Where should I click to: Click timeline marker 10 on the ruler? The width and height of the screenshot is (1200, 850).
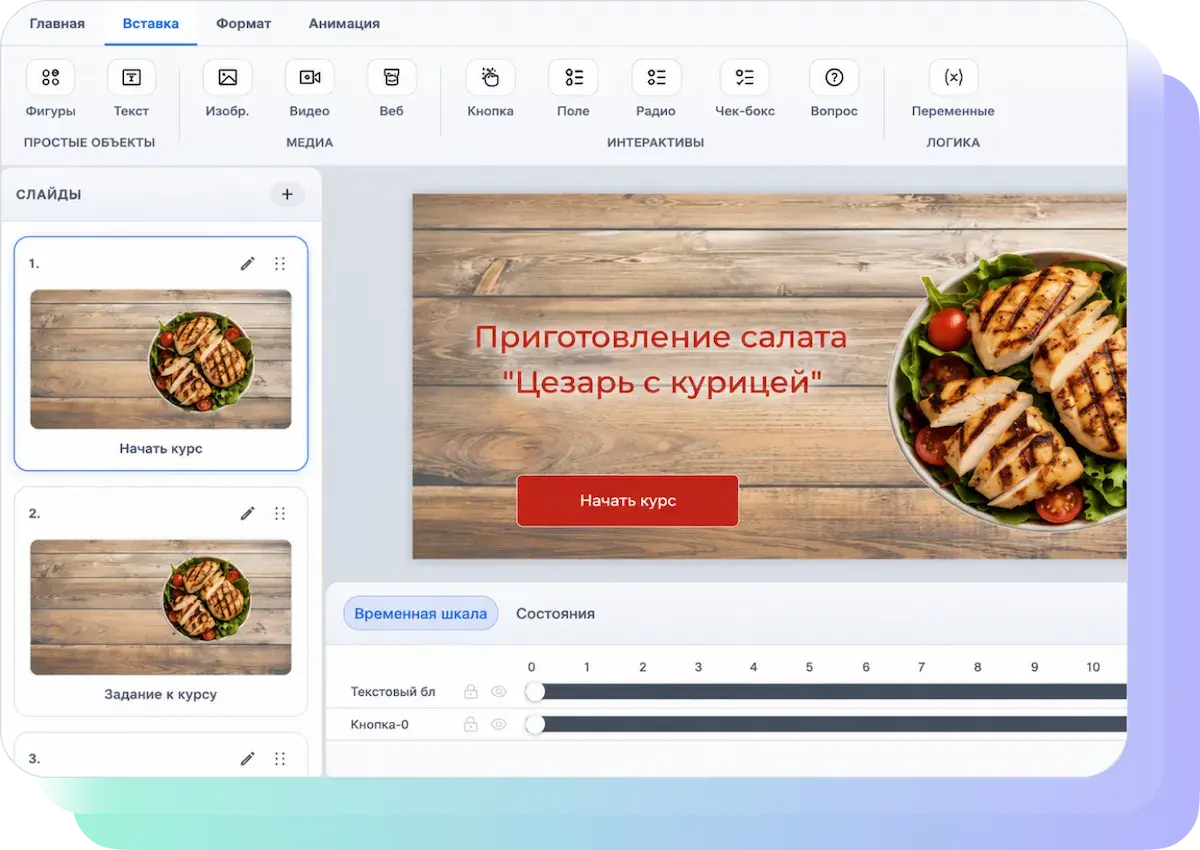[x=1093, y=667]
